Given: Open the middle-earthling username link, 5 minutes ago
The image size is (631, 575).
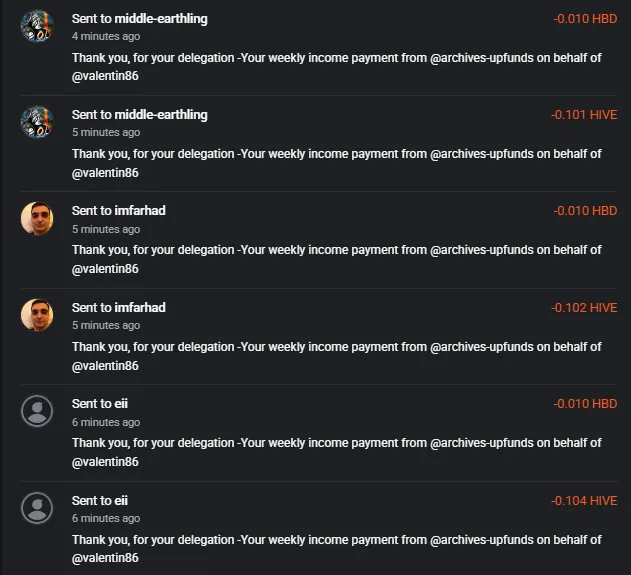Looking at the screenshot, I should (x=161, y=115).
